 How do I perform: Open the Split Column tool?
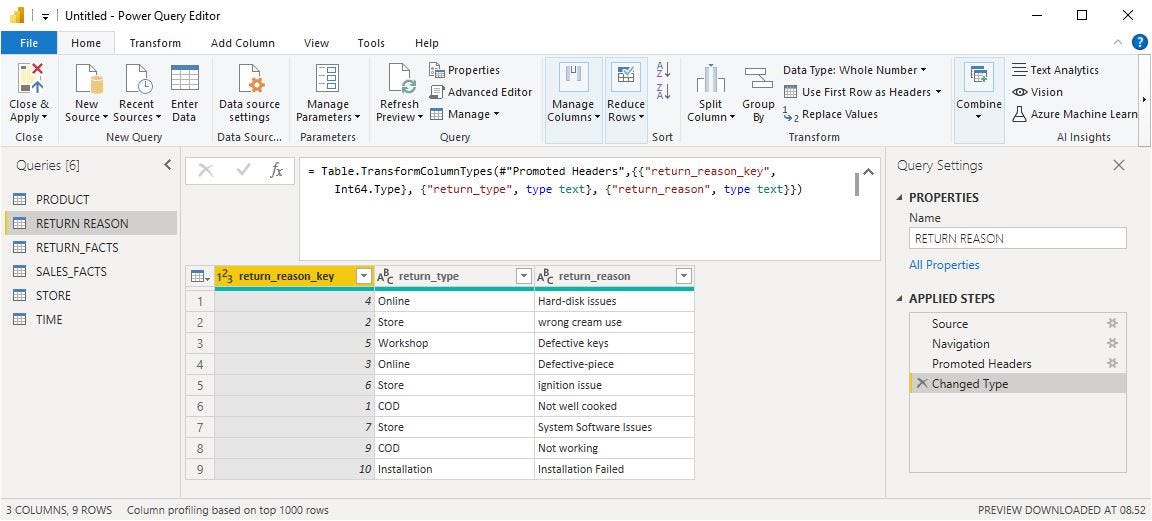tap(710, 93)
